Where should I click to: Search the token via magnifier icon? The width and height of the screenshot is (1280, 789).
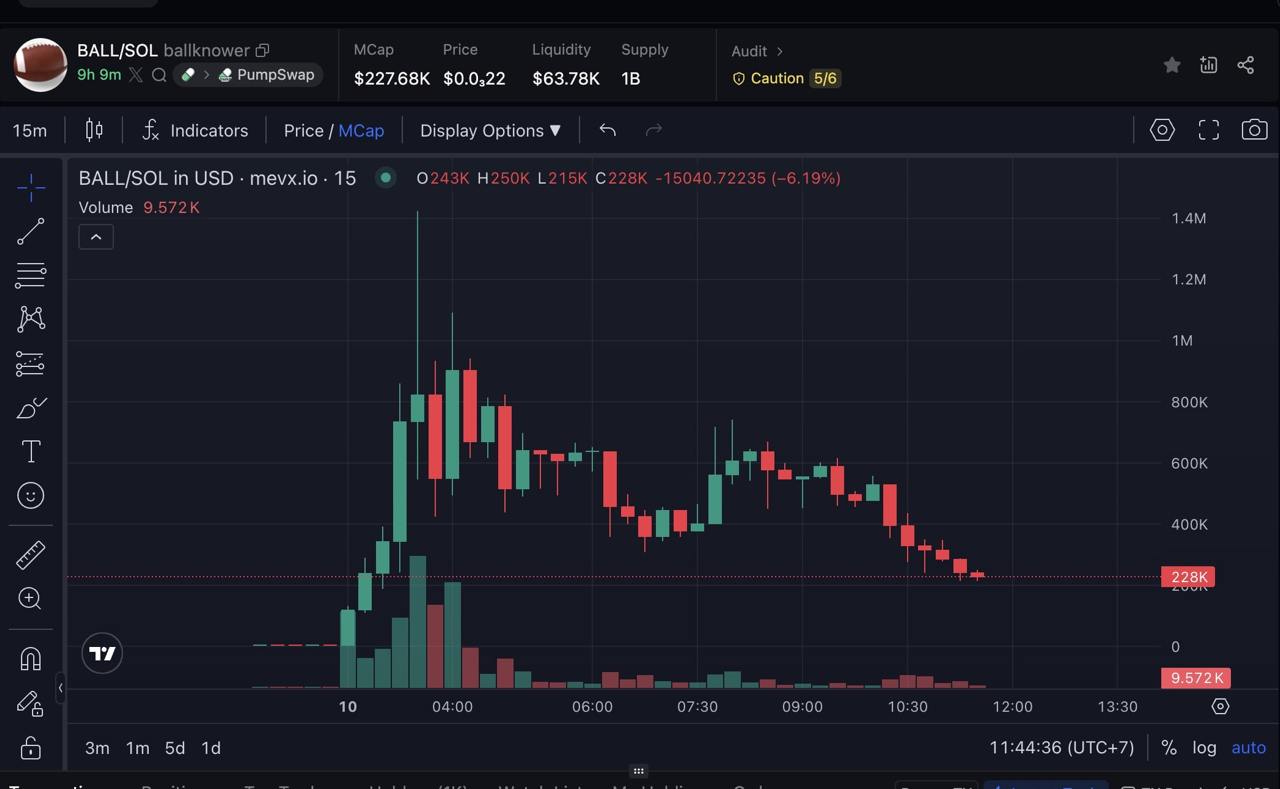pos(159,75)
